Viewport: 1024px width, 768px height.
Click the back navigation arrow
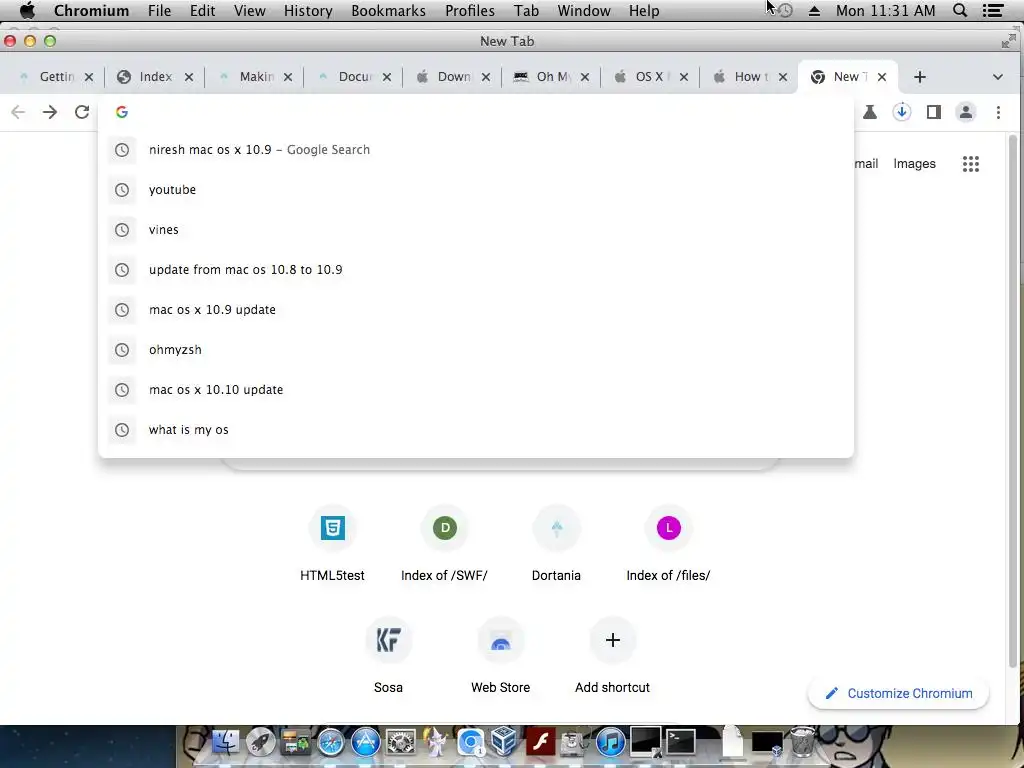click(18, 112)
